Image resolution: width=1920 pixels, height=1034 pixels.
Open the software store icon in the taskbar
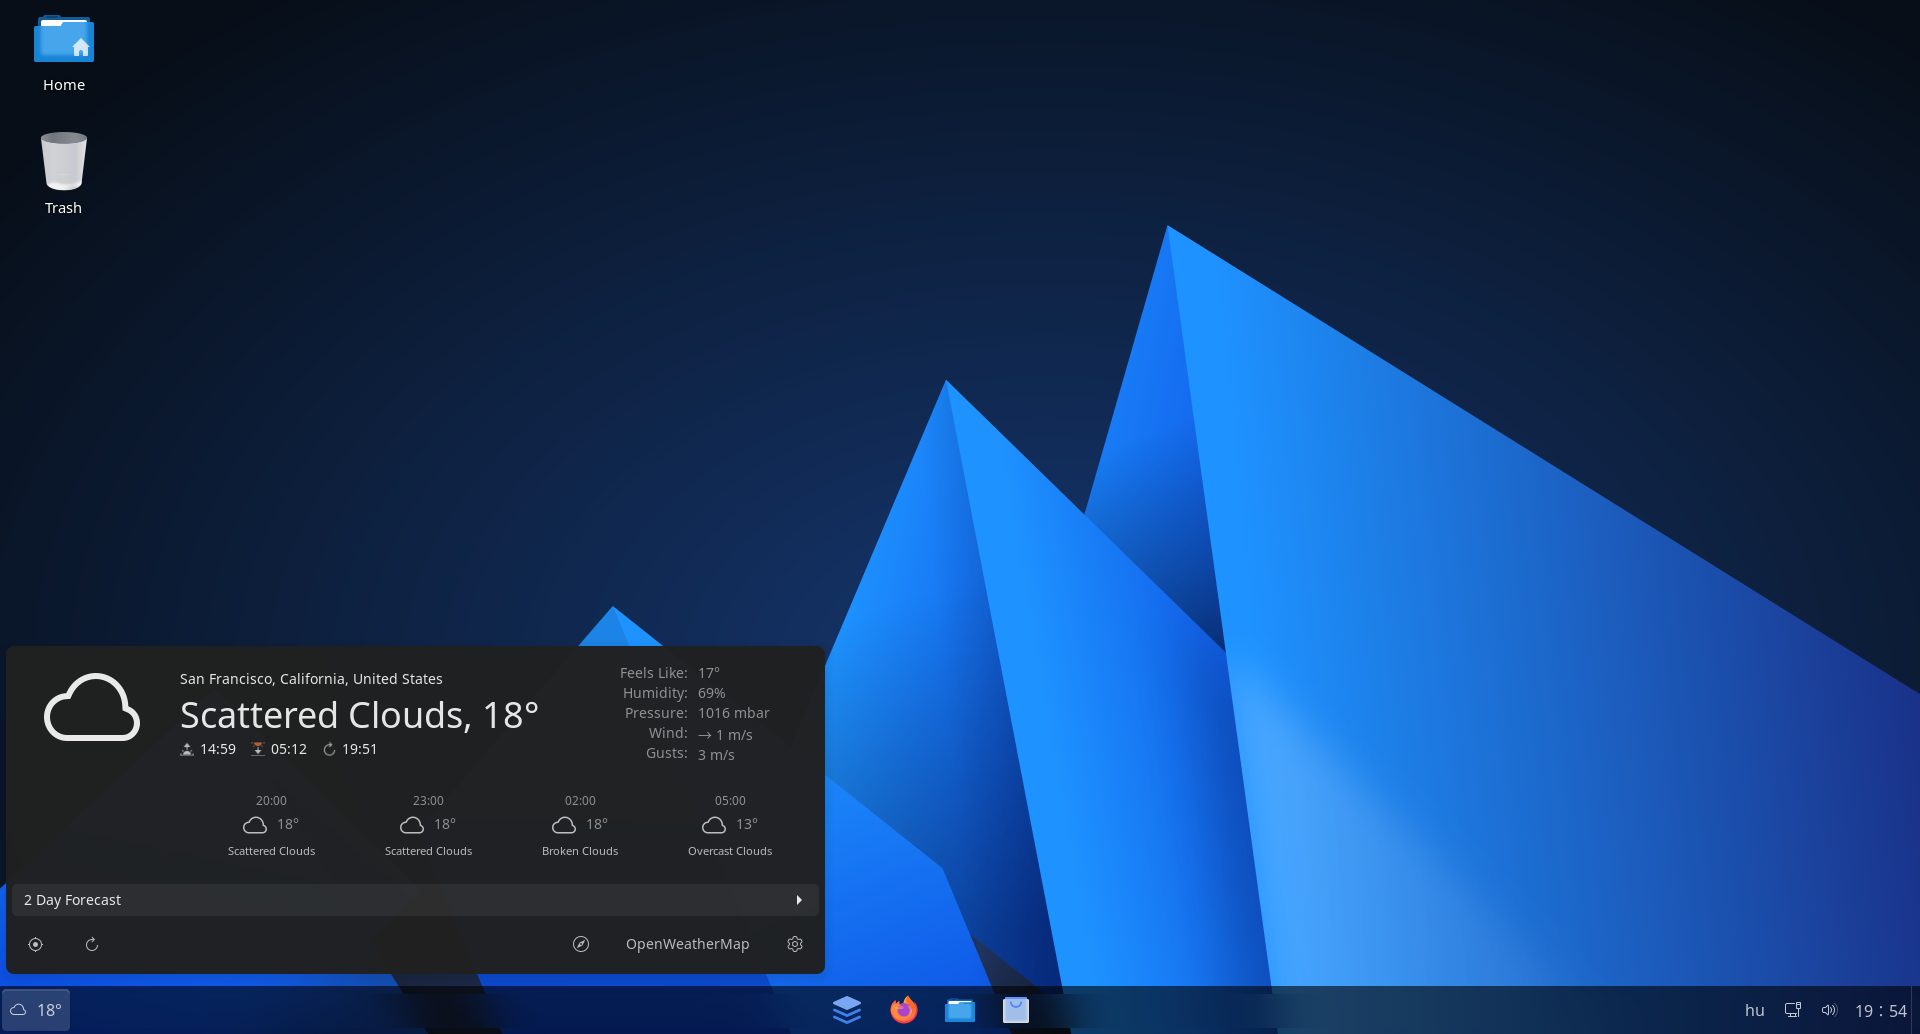click(x=1016, y=1010)
